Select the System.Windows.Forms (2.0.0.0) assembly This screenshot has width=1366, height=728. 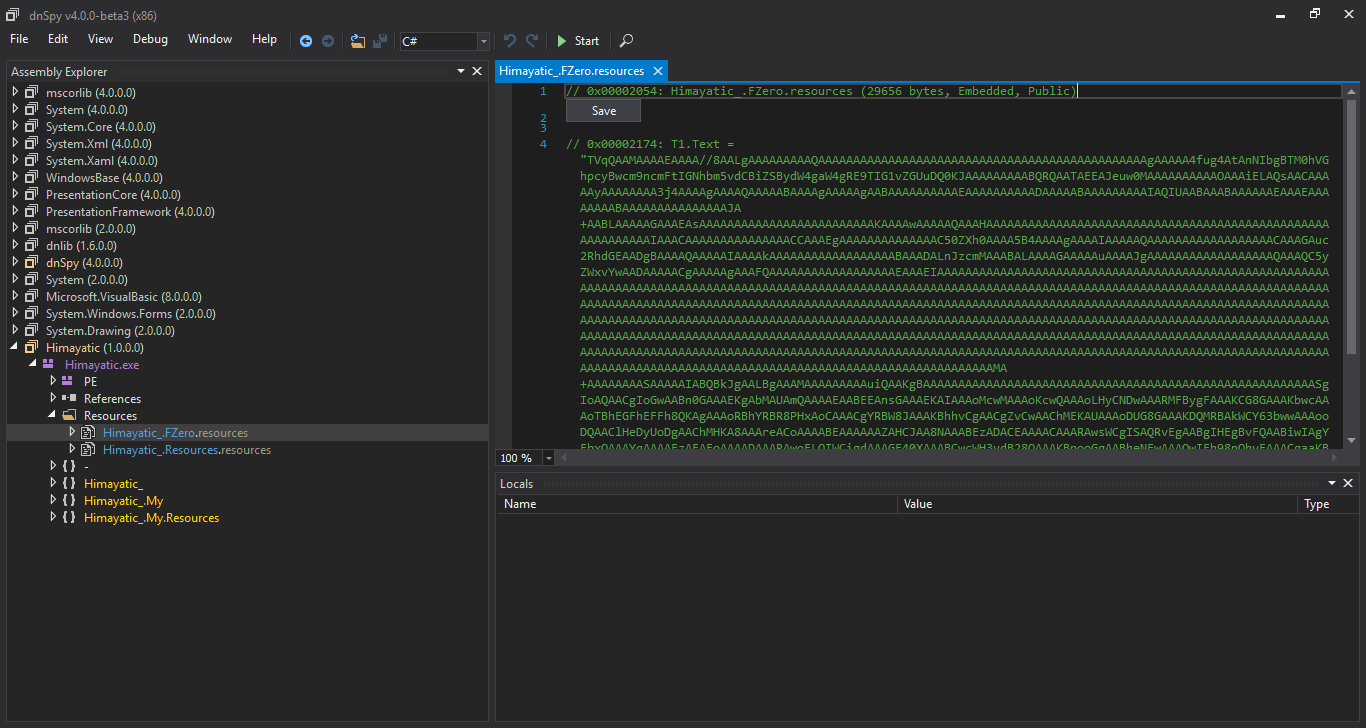tap(130, 314)
